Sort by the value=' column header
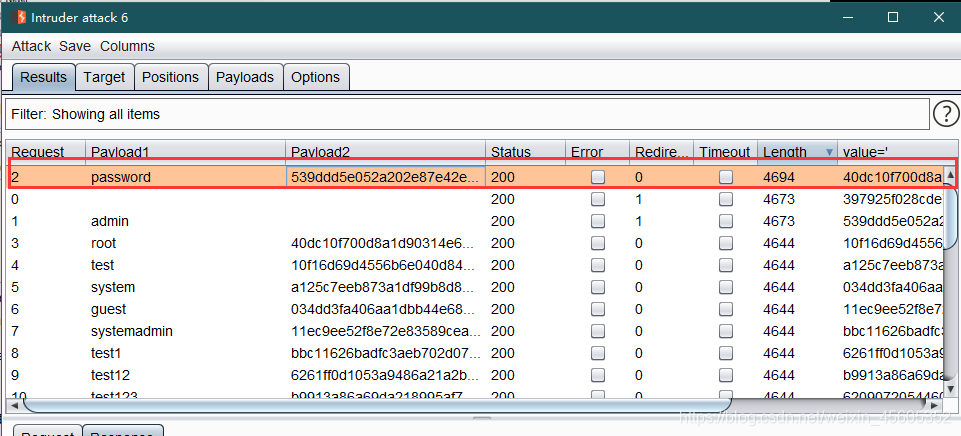The image size is (961, 436). [x=898, y=152]
